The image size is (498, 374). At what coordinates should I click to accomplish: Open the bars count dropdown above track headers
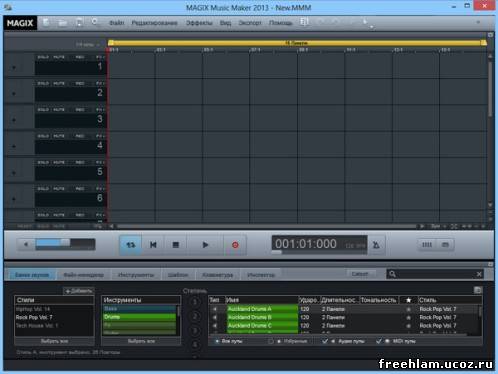point(88,44)
